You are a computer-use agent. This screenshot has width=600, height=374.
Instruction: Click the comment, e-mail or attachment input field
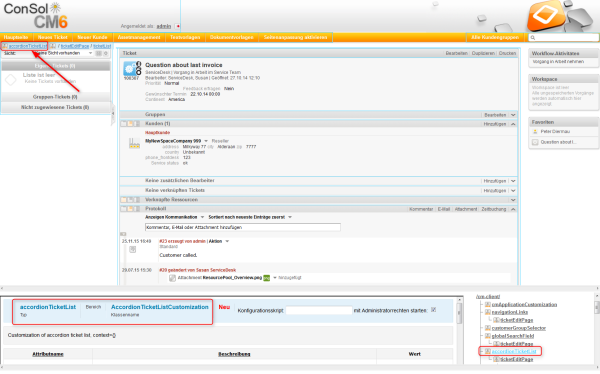[243, 227]
